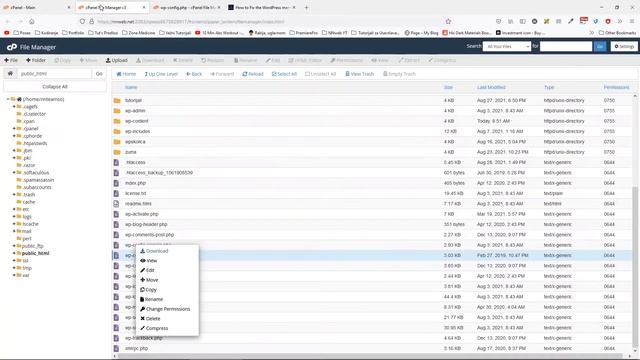The width and height of the screenshot is (640, 360).
Task: Collapse the /home root tree node
Action: pyautogui.click(x=8, y=99)
